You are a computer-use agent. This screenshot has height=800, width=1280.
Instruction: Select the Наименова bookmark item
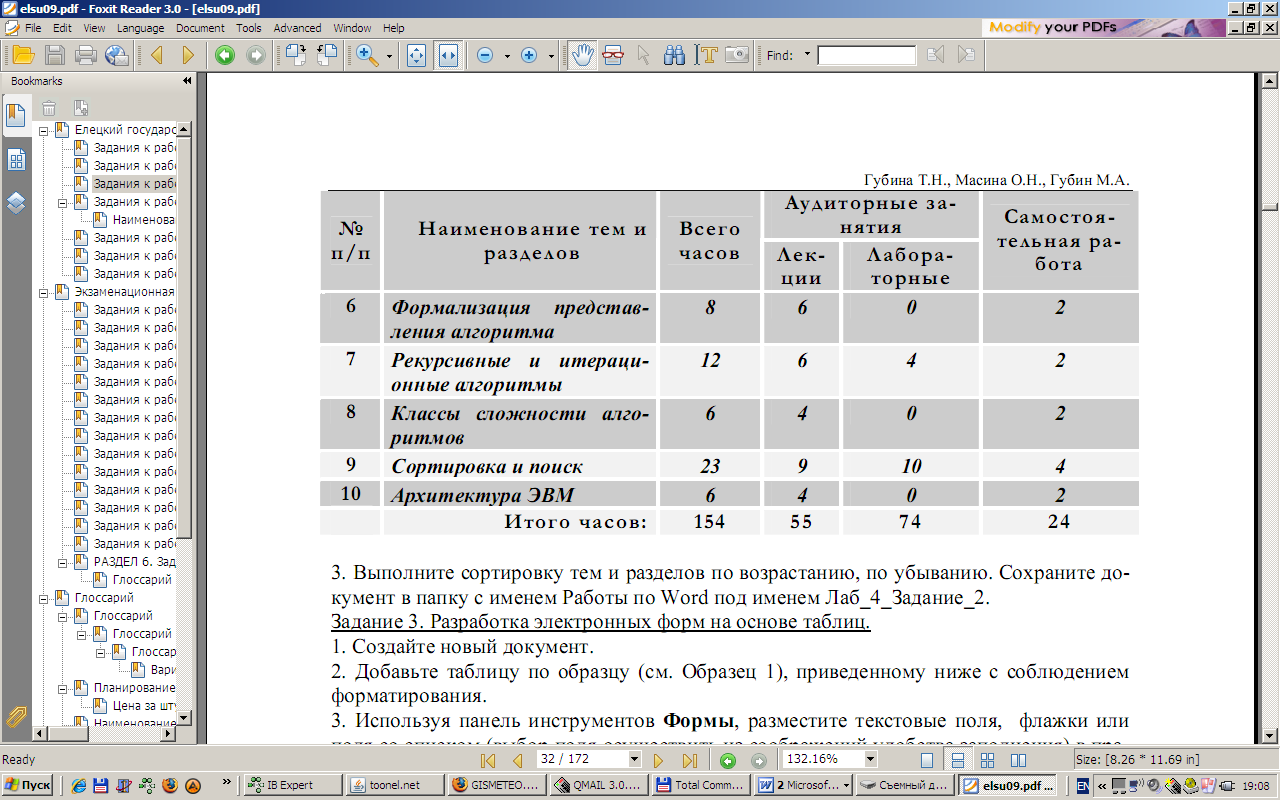click(x=144, y=220)
